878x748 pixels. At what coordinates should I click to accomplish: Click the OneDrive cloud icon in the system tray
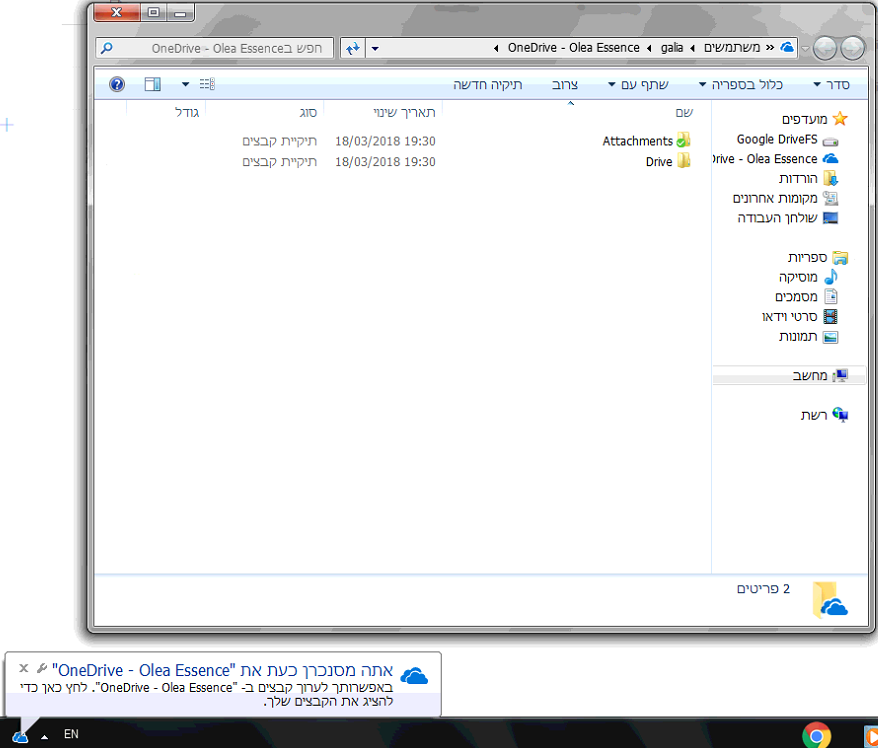20,734
